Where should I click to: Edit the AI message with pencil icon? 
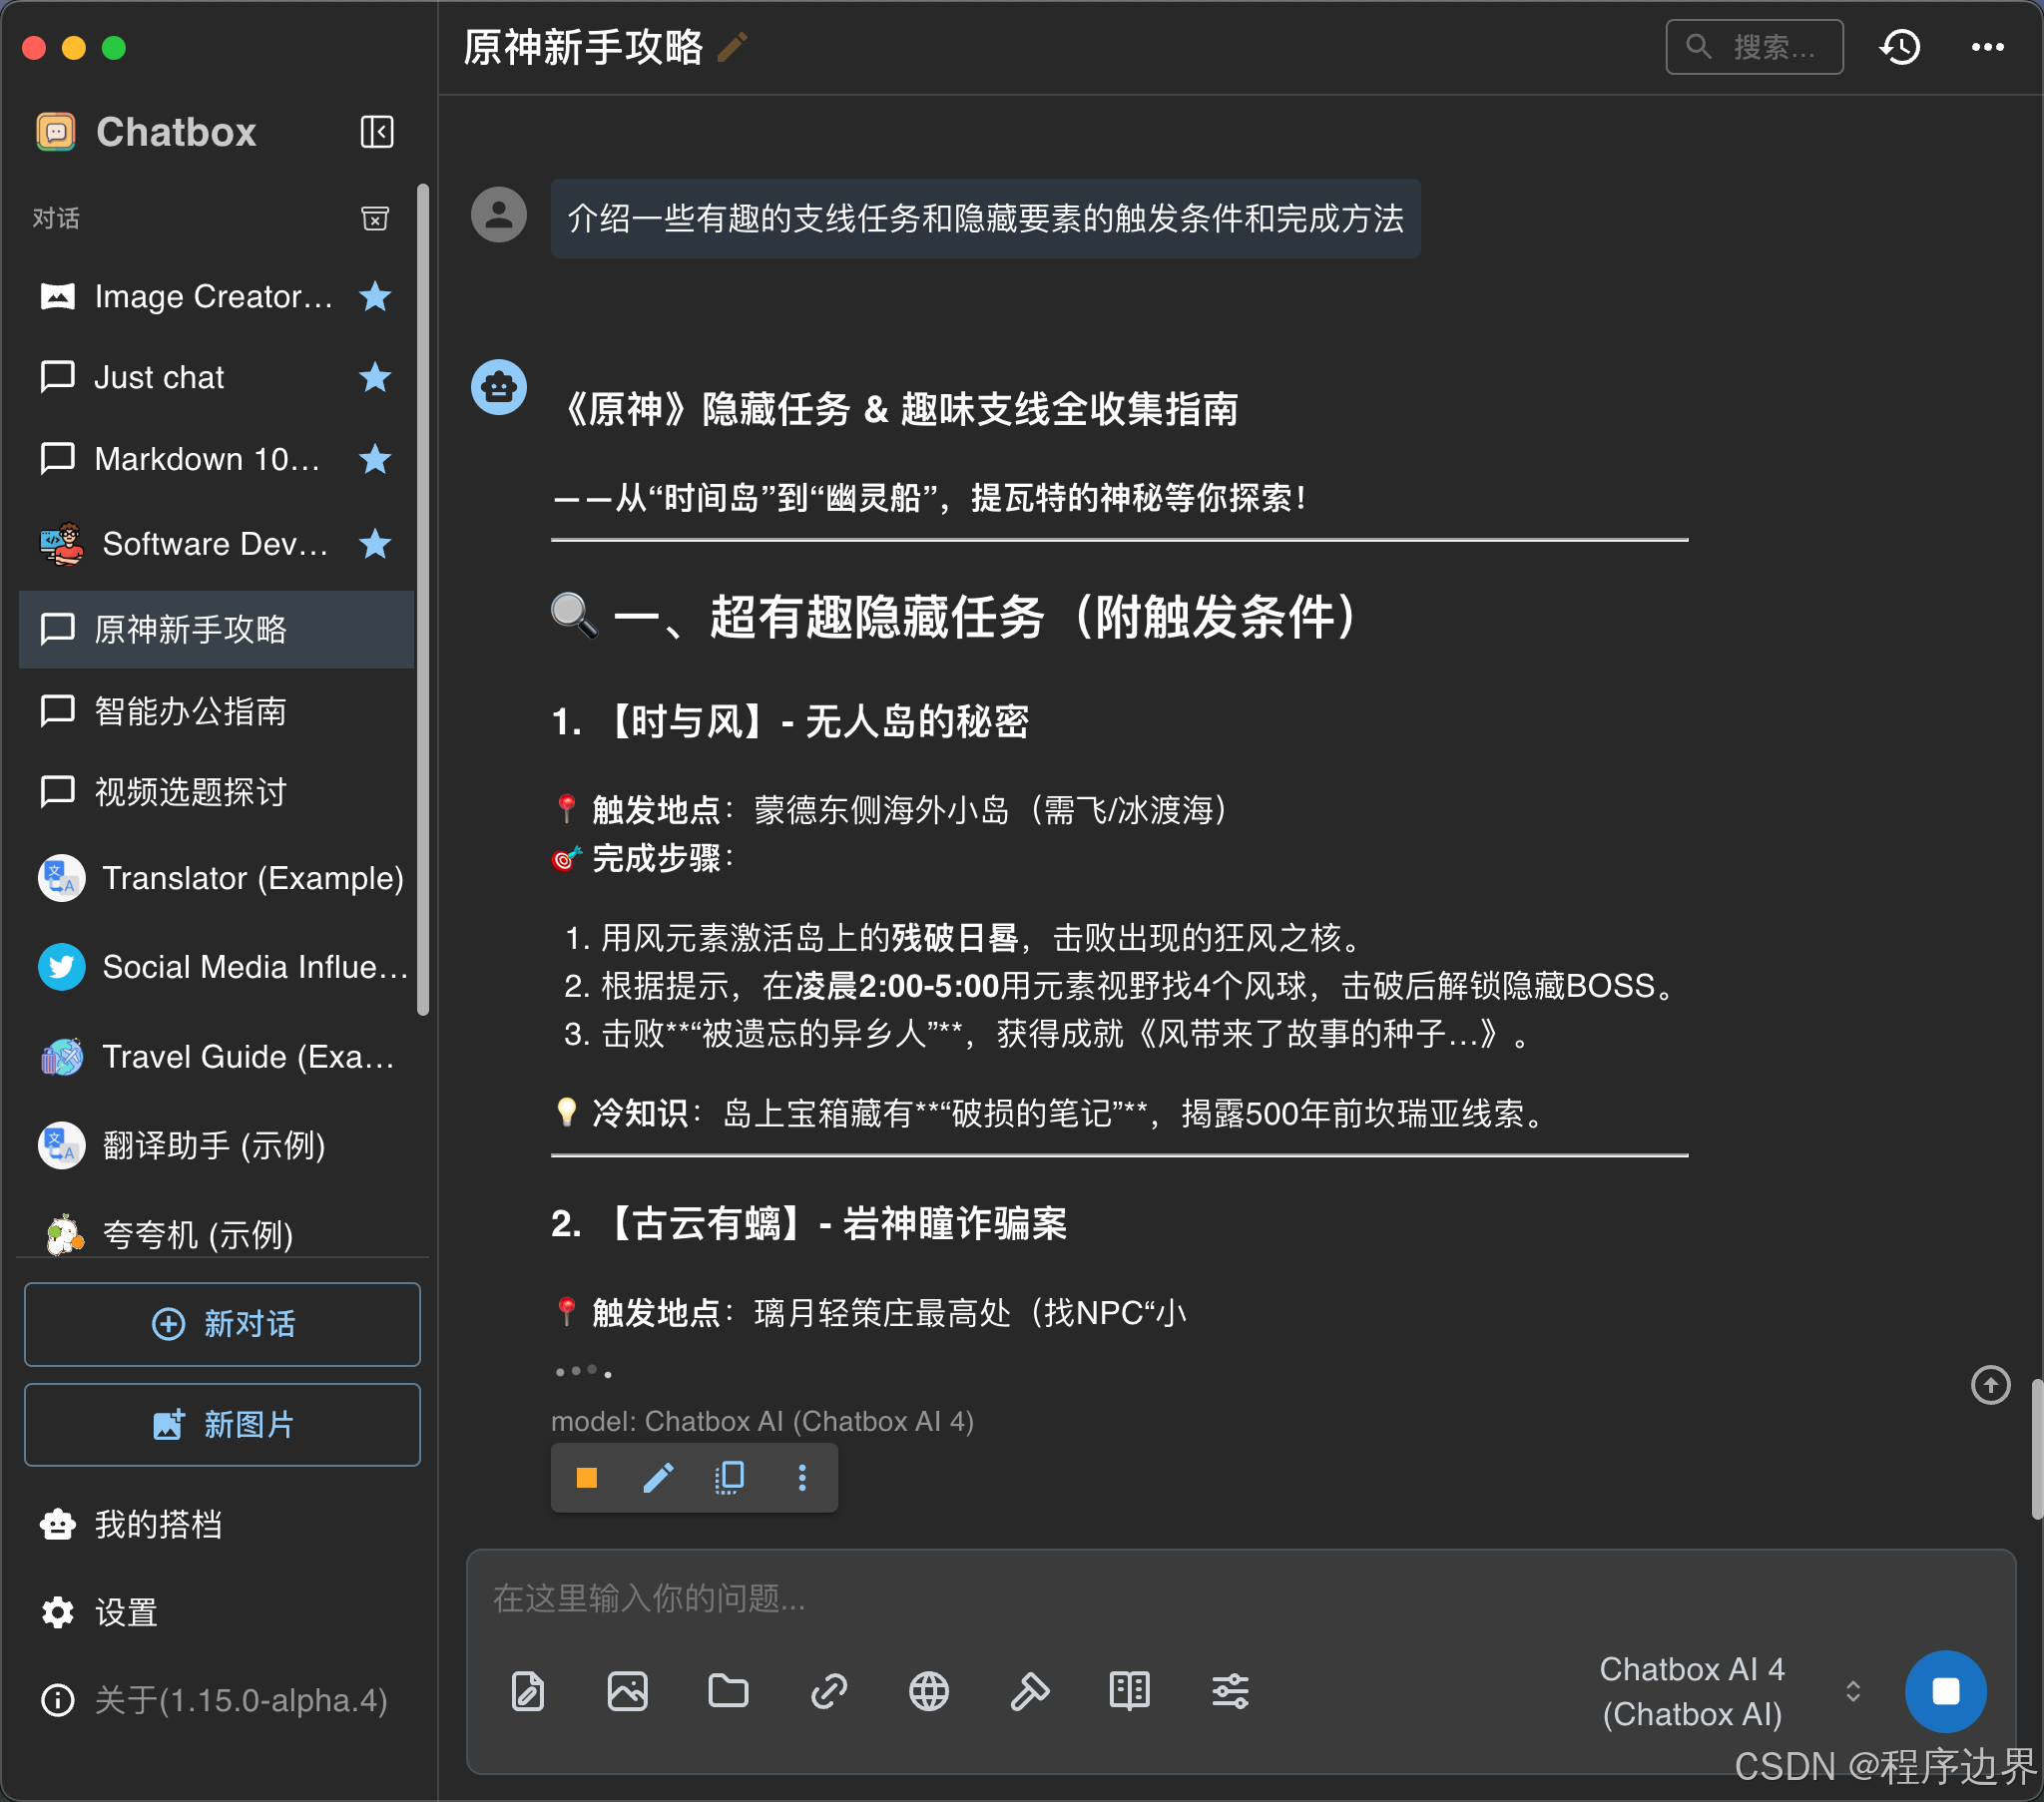[658, 1477]
